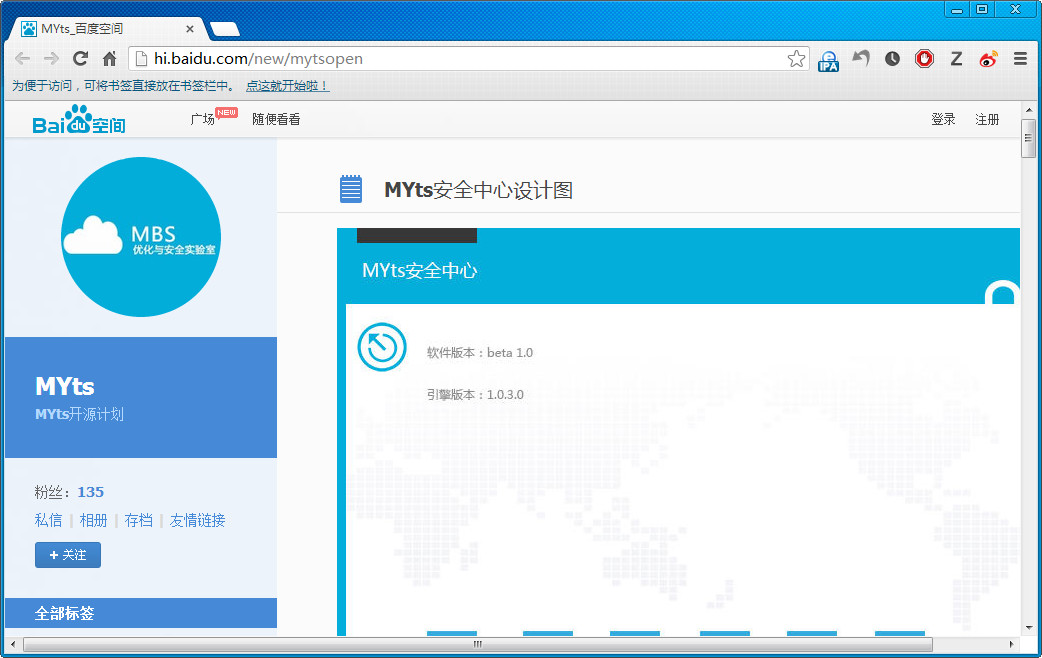Click the 引擎版本：1.0.3.0 text
1042x658 pixels.
click(475, 394)
